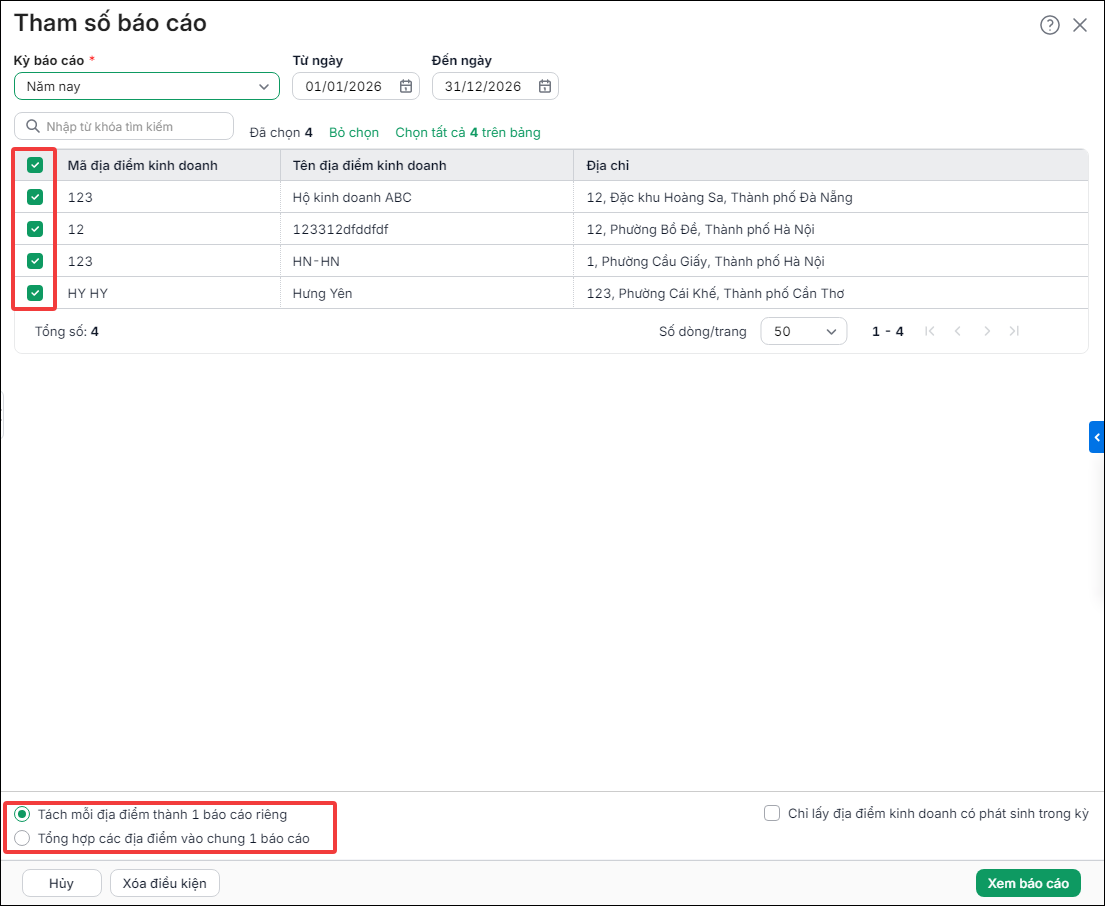This screenshot has height=906, width=1105.
Task: Click Chọn tất cả 4 trên bảng link
Action: click(468, 132)
